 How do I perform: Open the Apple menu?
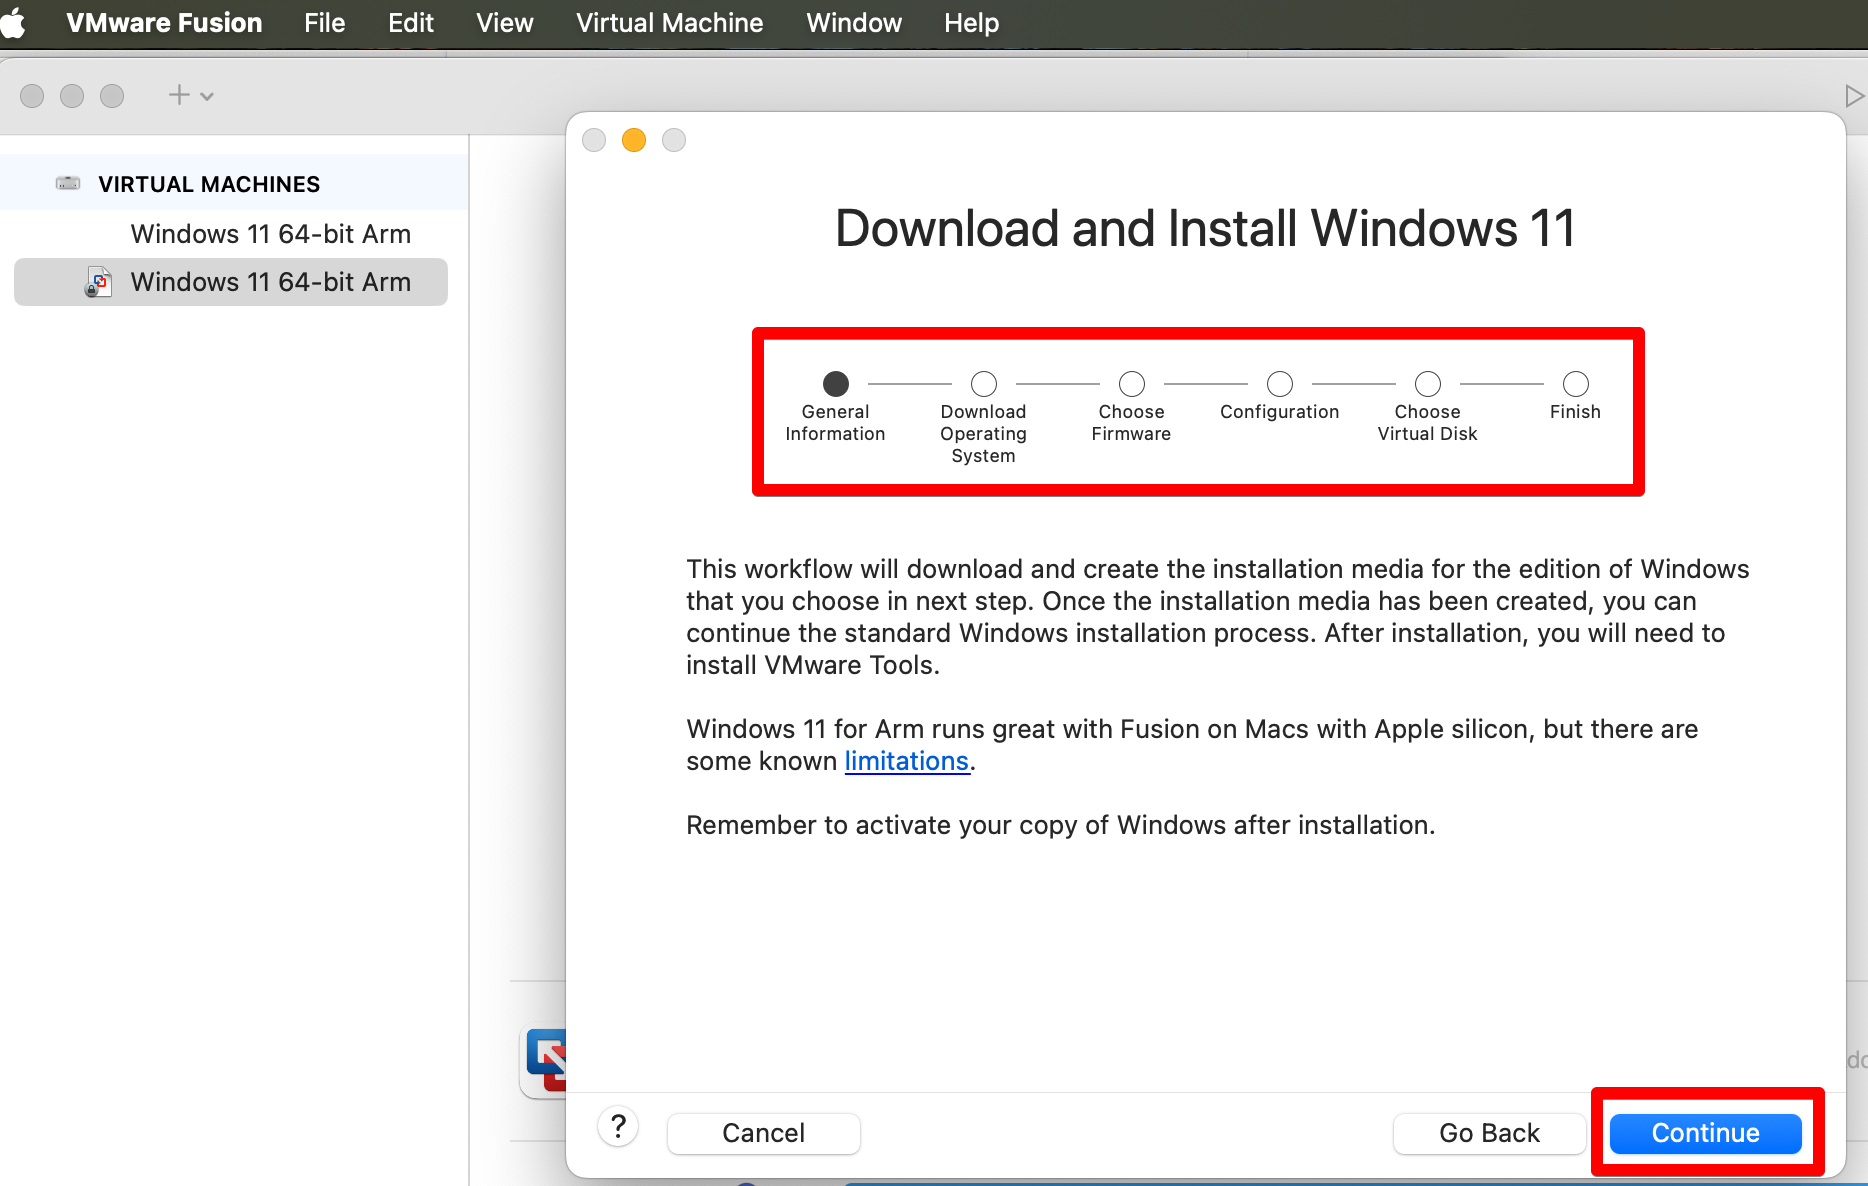[x=13, y=23]
